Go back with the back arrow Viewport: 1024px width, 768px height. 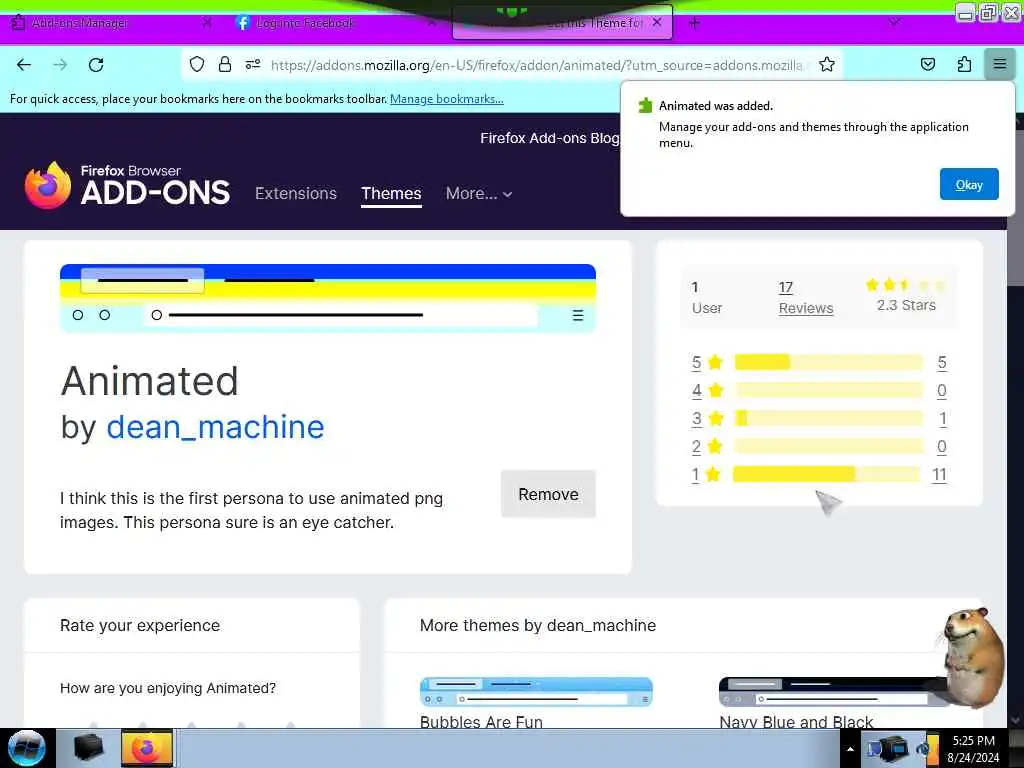point(24,65)
